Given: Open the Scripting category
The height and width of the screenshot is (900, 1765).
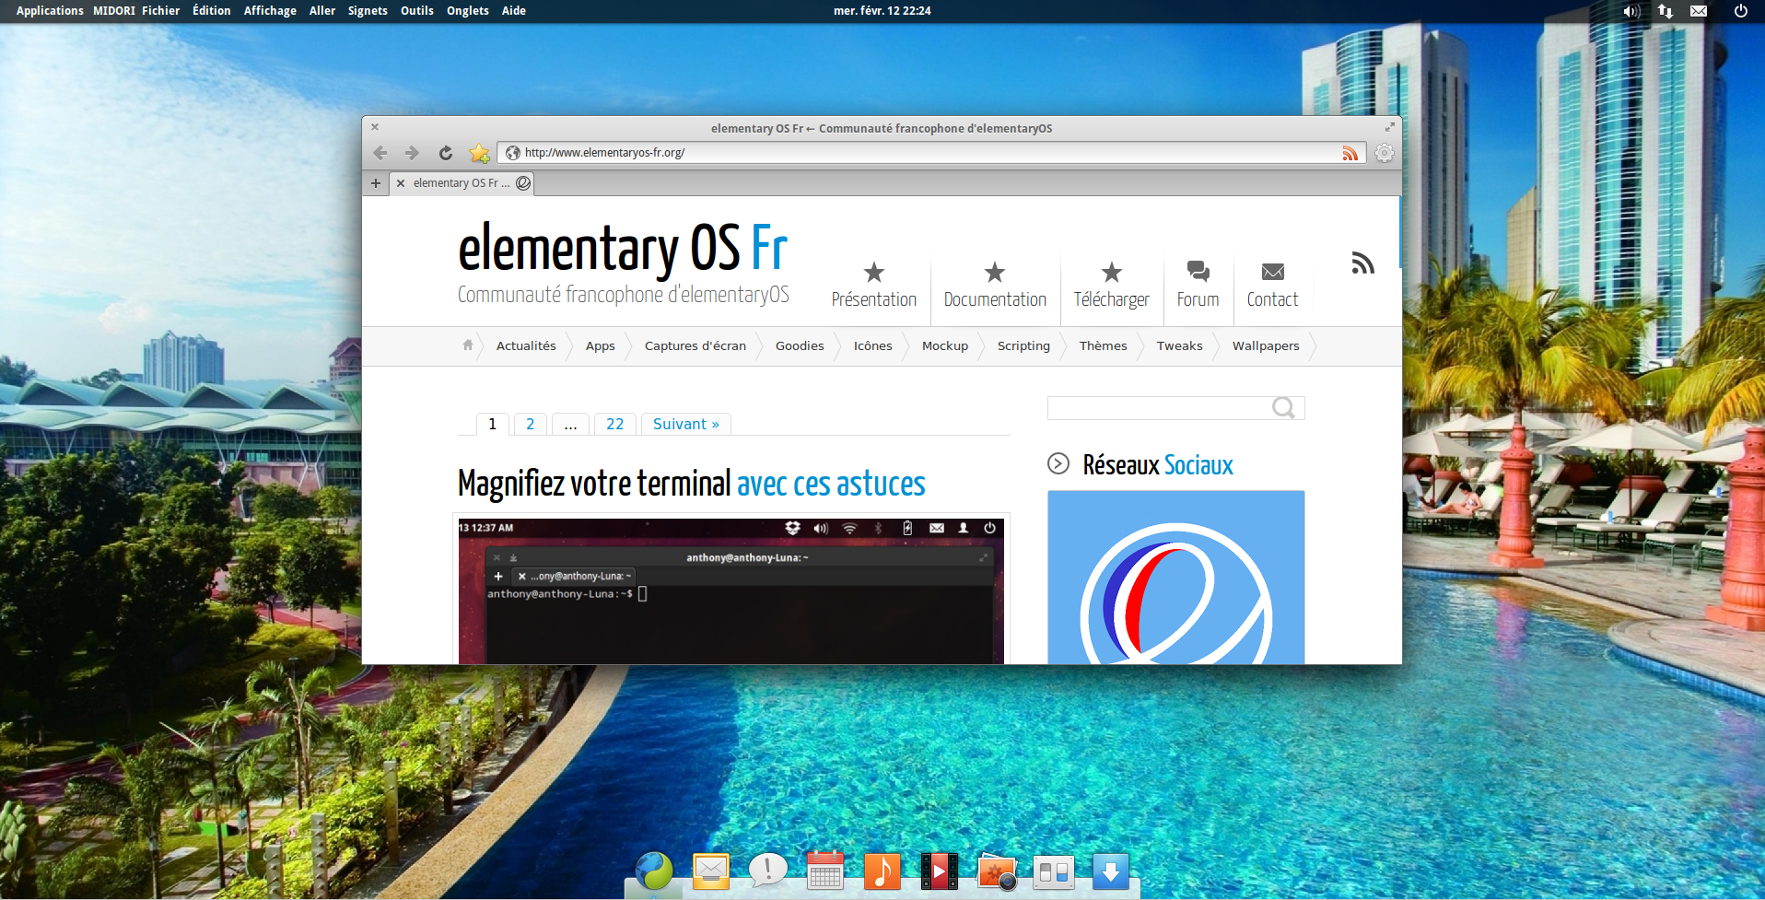Looking at the screenshot, I should tap(1024, 346).
